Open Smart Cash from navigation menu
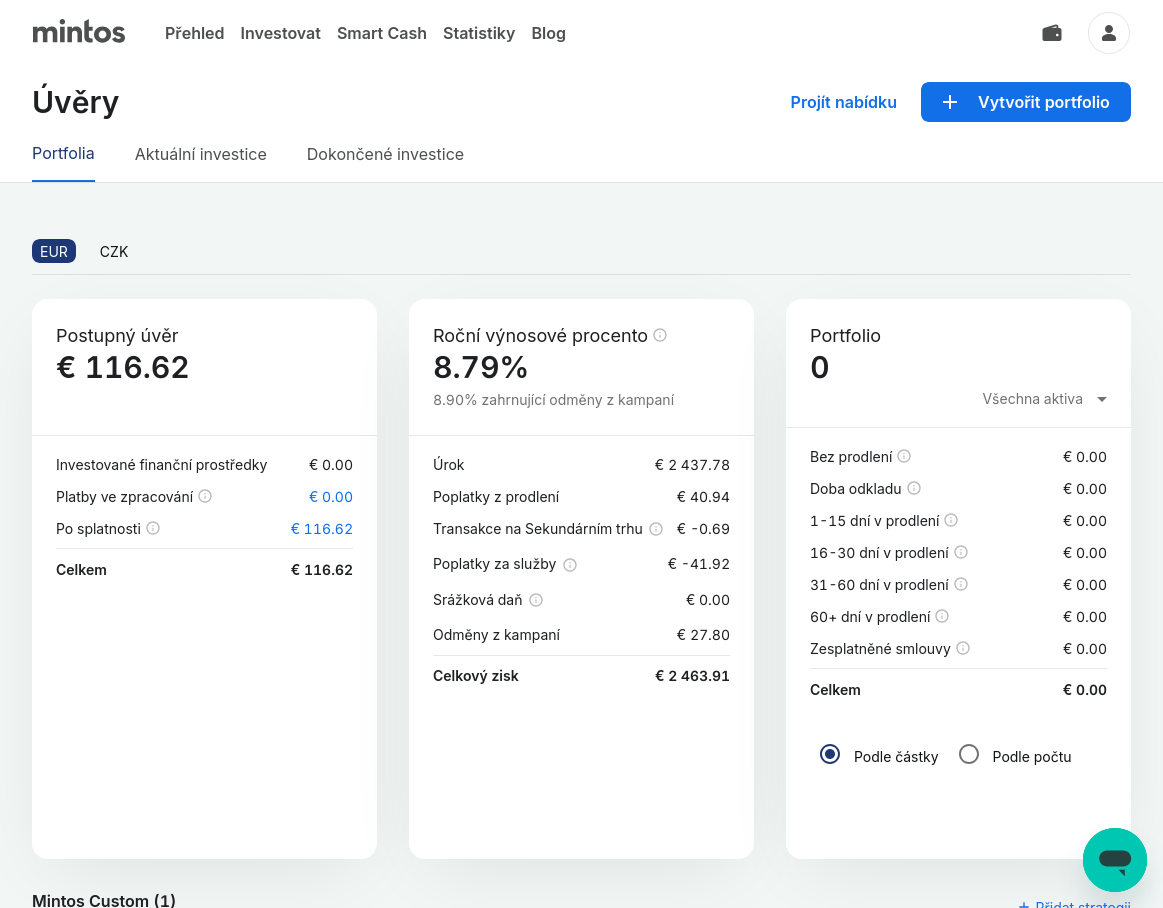This screenshot has height=908, width=1163. click(x=382, y=33)
